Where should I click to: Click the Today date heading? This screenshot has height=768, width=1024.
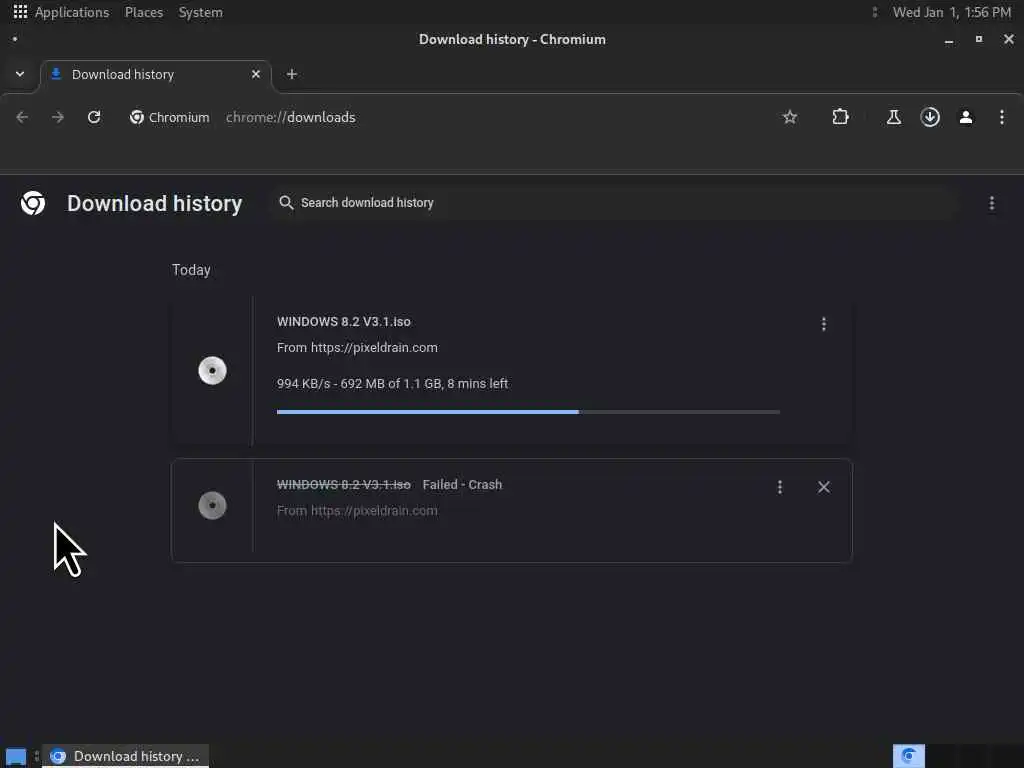click(x=191, y=270)
